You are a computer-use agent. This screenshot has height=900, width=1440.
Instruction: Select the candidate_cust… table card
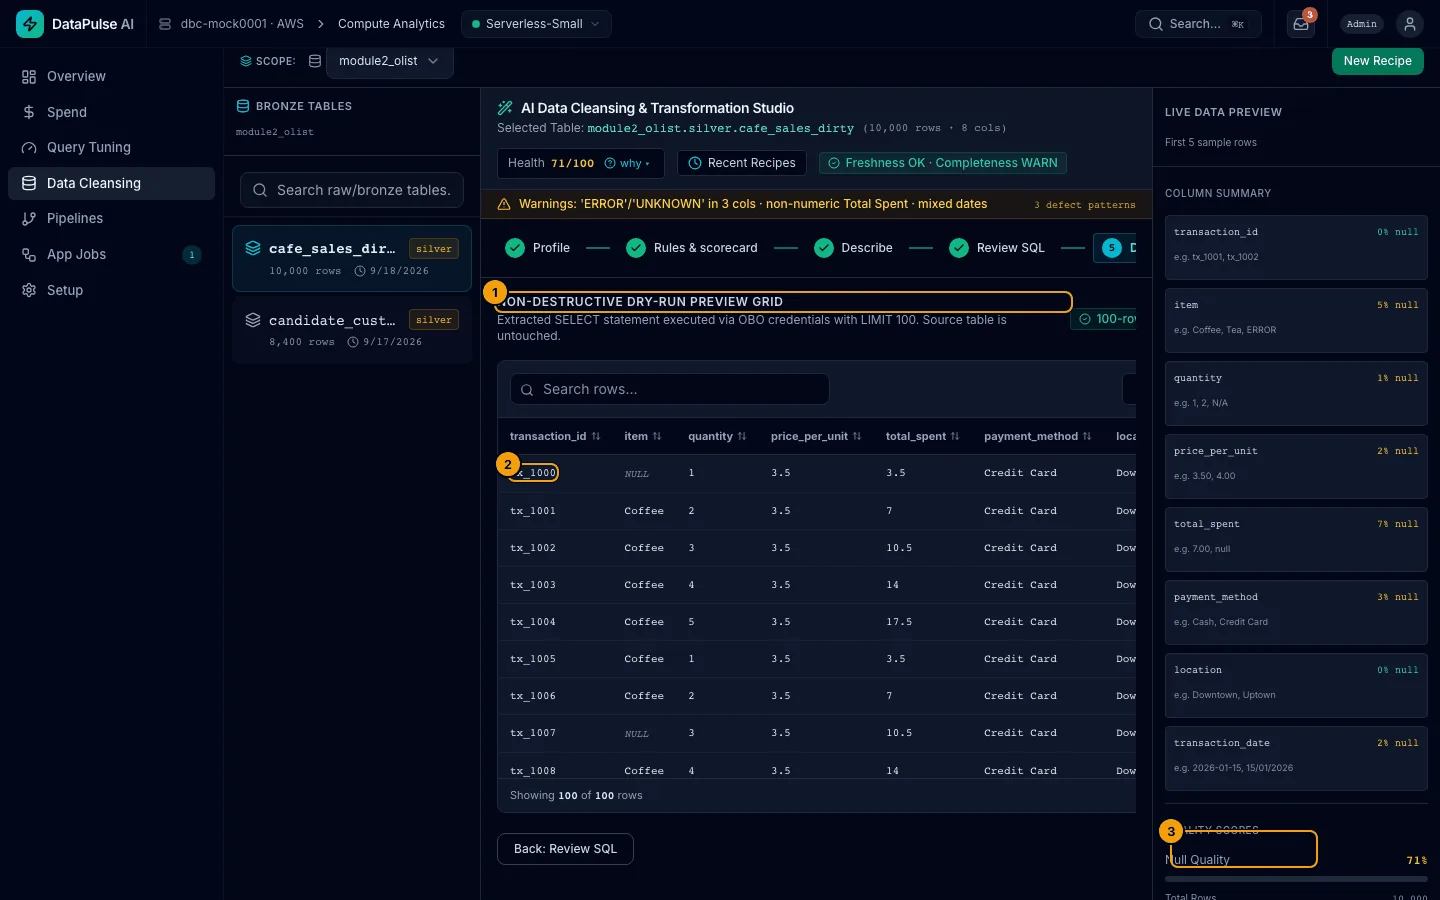click(352, 330)
